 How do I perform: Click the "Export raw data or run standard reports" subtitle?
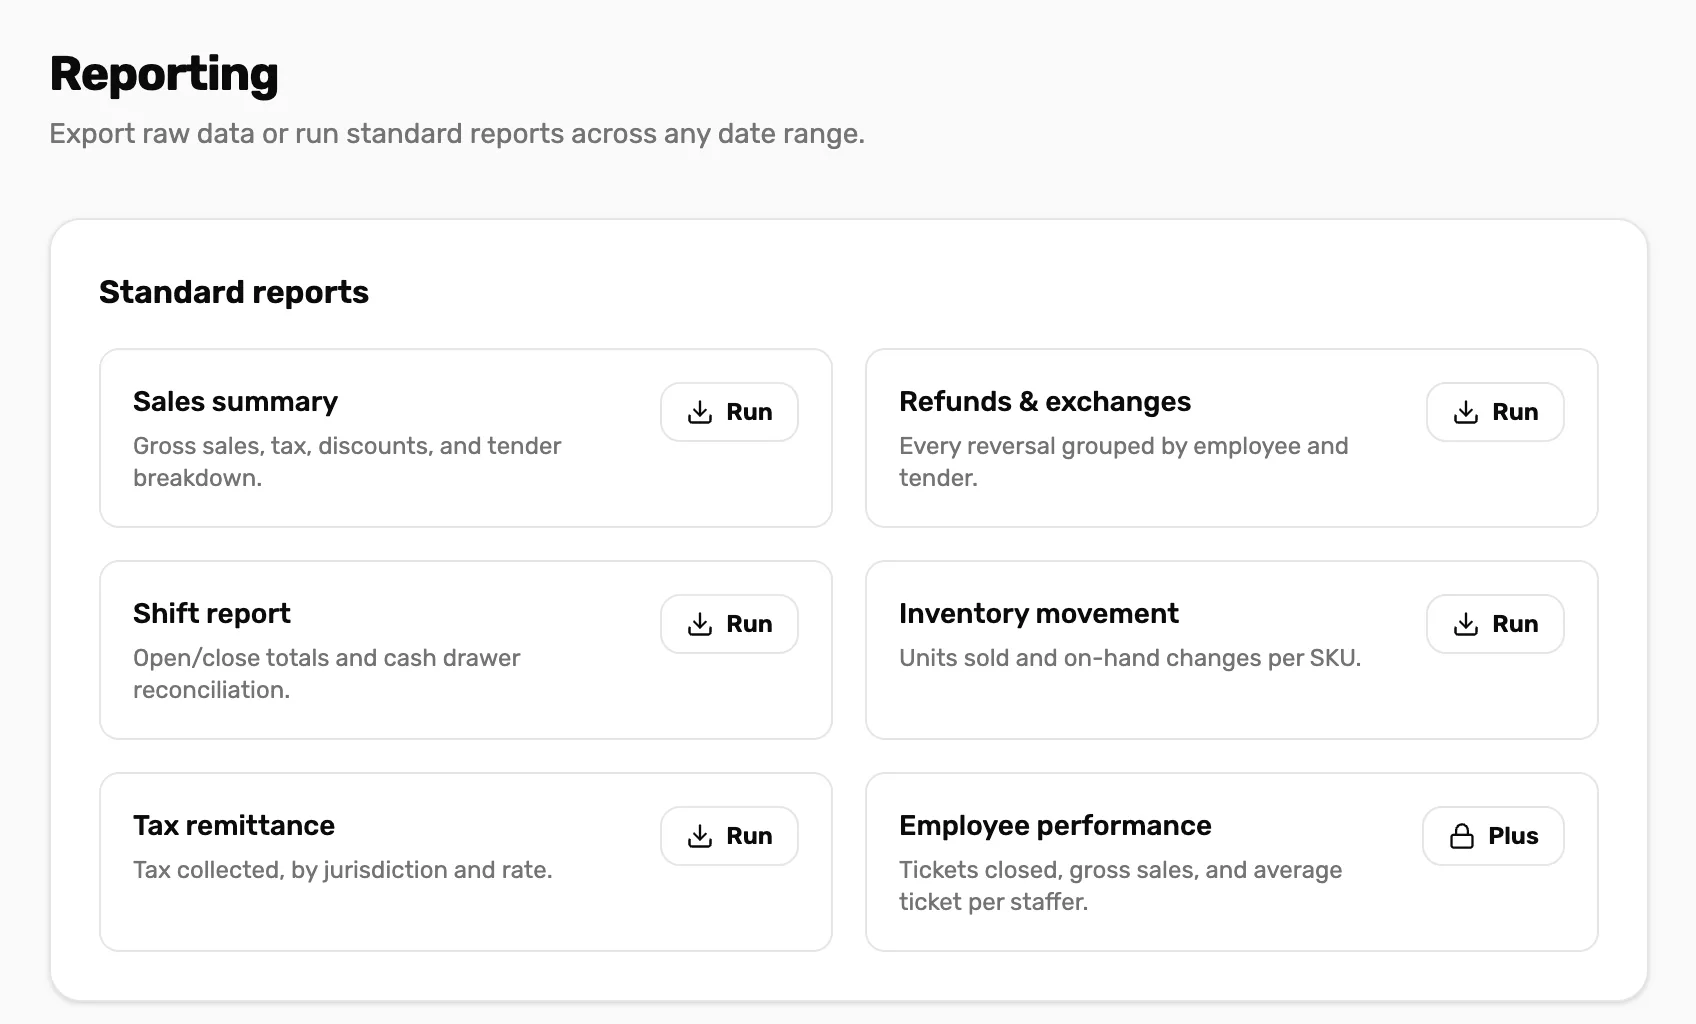457,134
